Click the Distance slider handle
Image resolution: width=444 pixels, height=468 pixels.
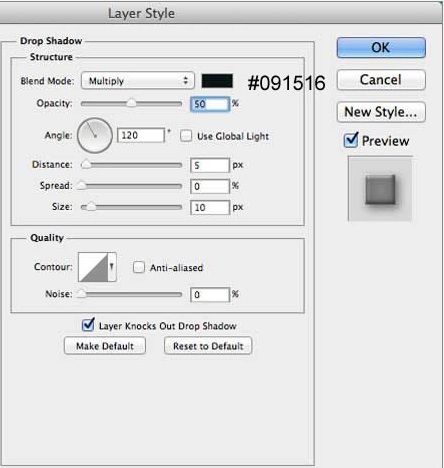click(x=86, y=165)
